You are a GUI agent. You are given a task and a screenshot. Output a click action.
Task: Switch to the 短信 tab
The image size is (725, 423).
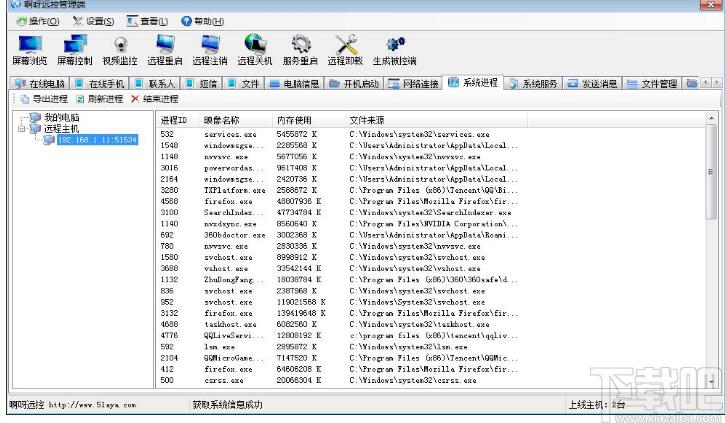click(x=202, y=84)
